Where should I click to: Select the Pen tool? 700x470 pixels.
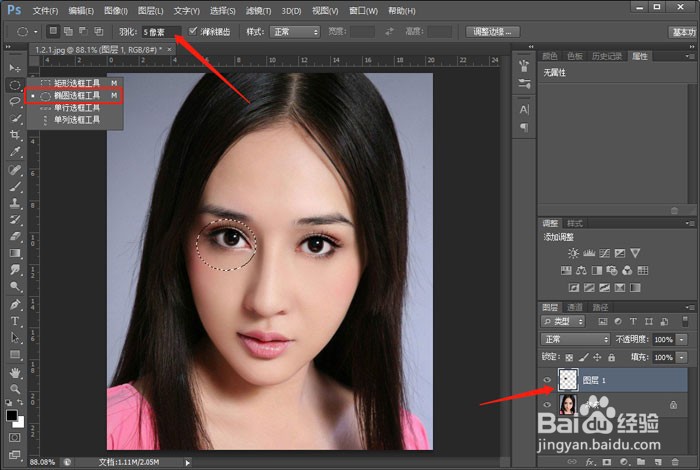[x=15, y=304]
